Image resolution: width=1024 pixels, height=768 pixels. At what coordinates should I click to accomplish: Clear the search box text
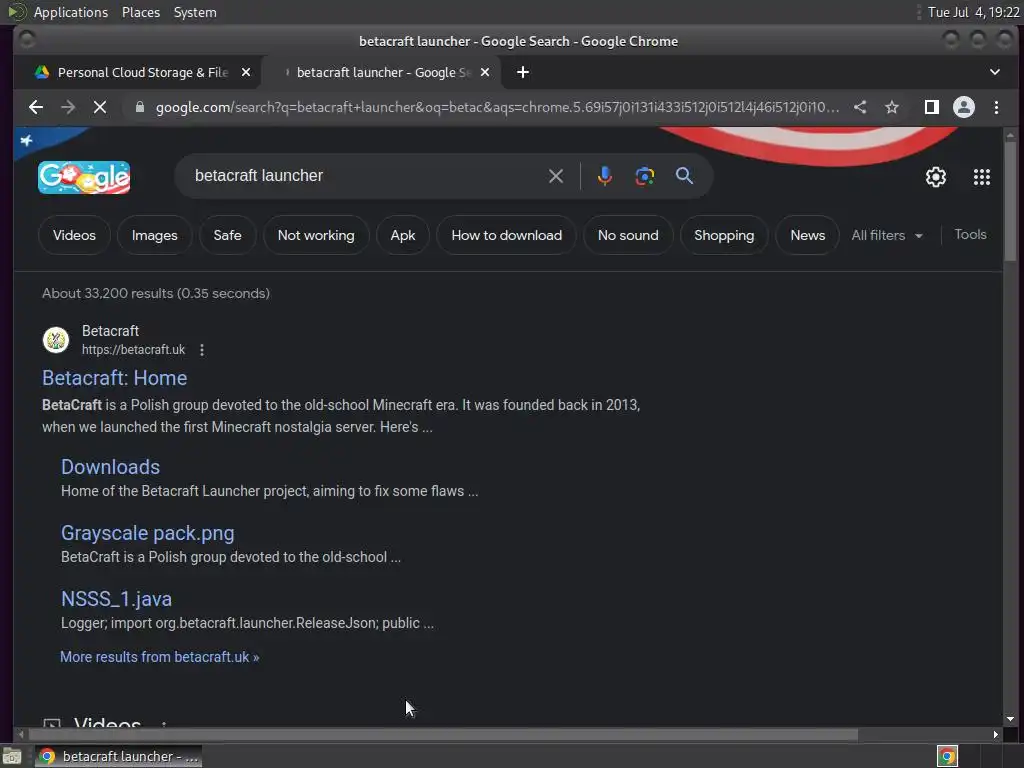click(x=556, y=176)
